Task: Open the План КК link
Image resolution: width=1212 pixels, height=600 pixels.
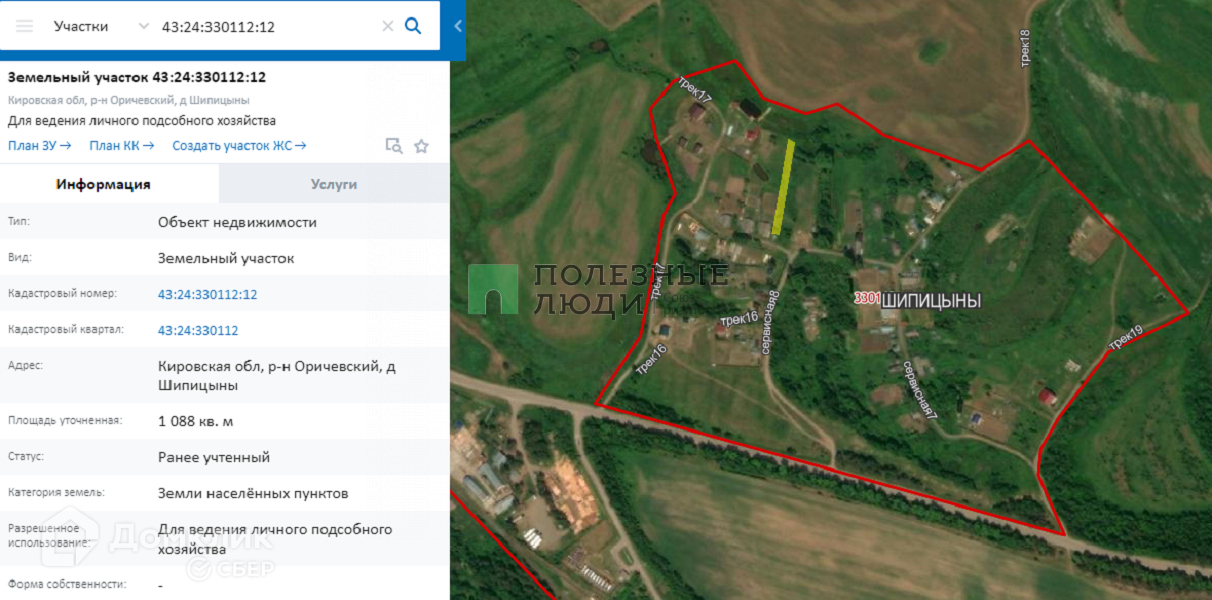Action: tap(122, 146)
